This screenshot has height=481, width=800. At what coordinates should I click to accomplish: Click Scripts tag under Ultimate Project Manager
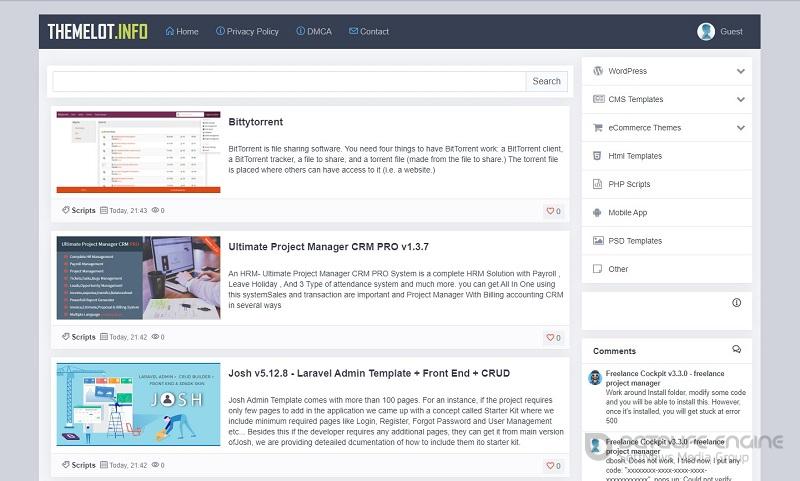pos(83,337)
